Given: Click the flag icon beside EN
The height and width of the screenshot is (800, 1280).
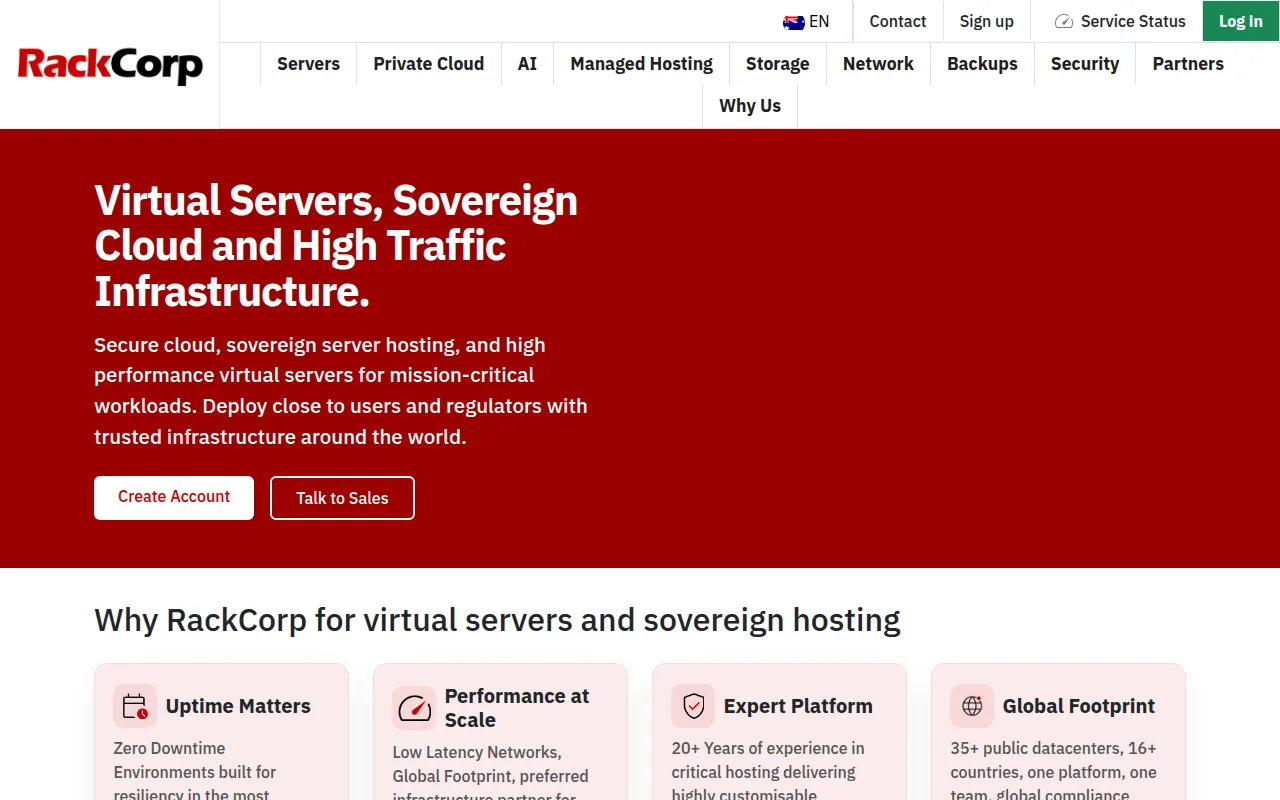Looking at the screenshot, I should 794,22.
